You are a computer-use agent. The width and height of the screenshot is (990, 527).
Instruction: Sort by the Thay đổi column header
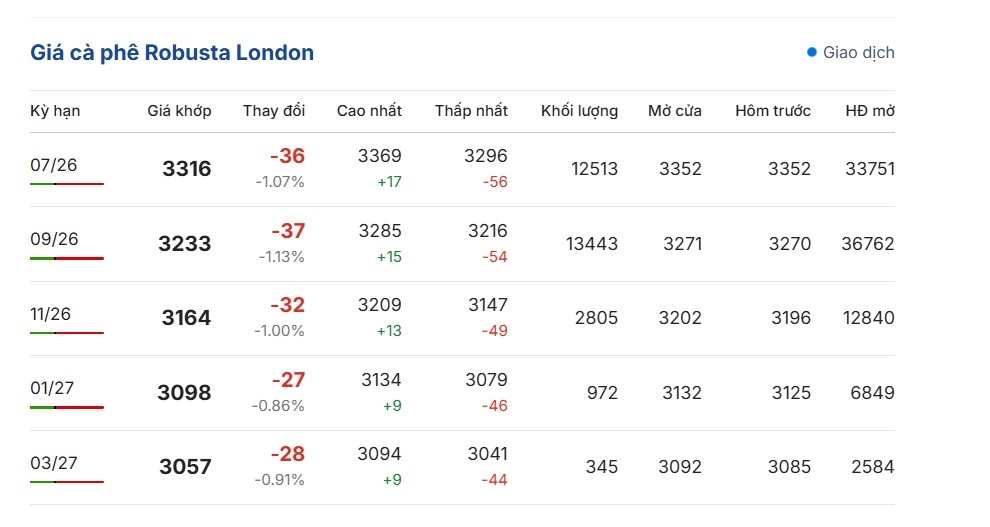pyautogui.click(x=274, y=111)
